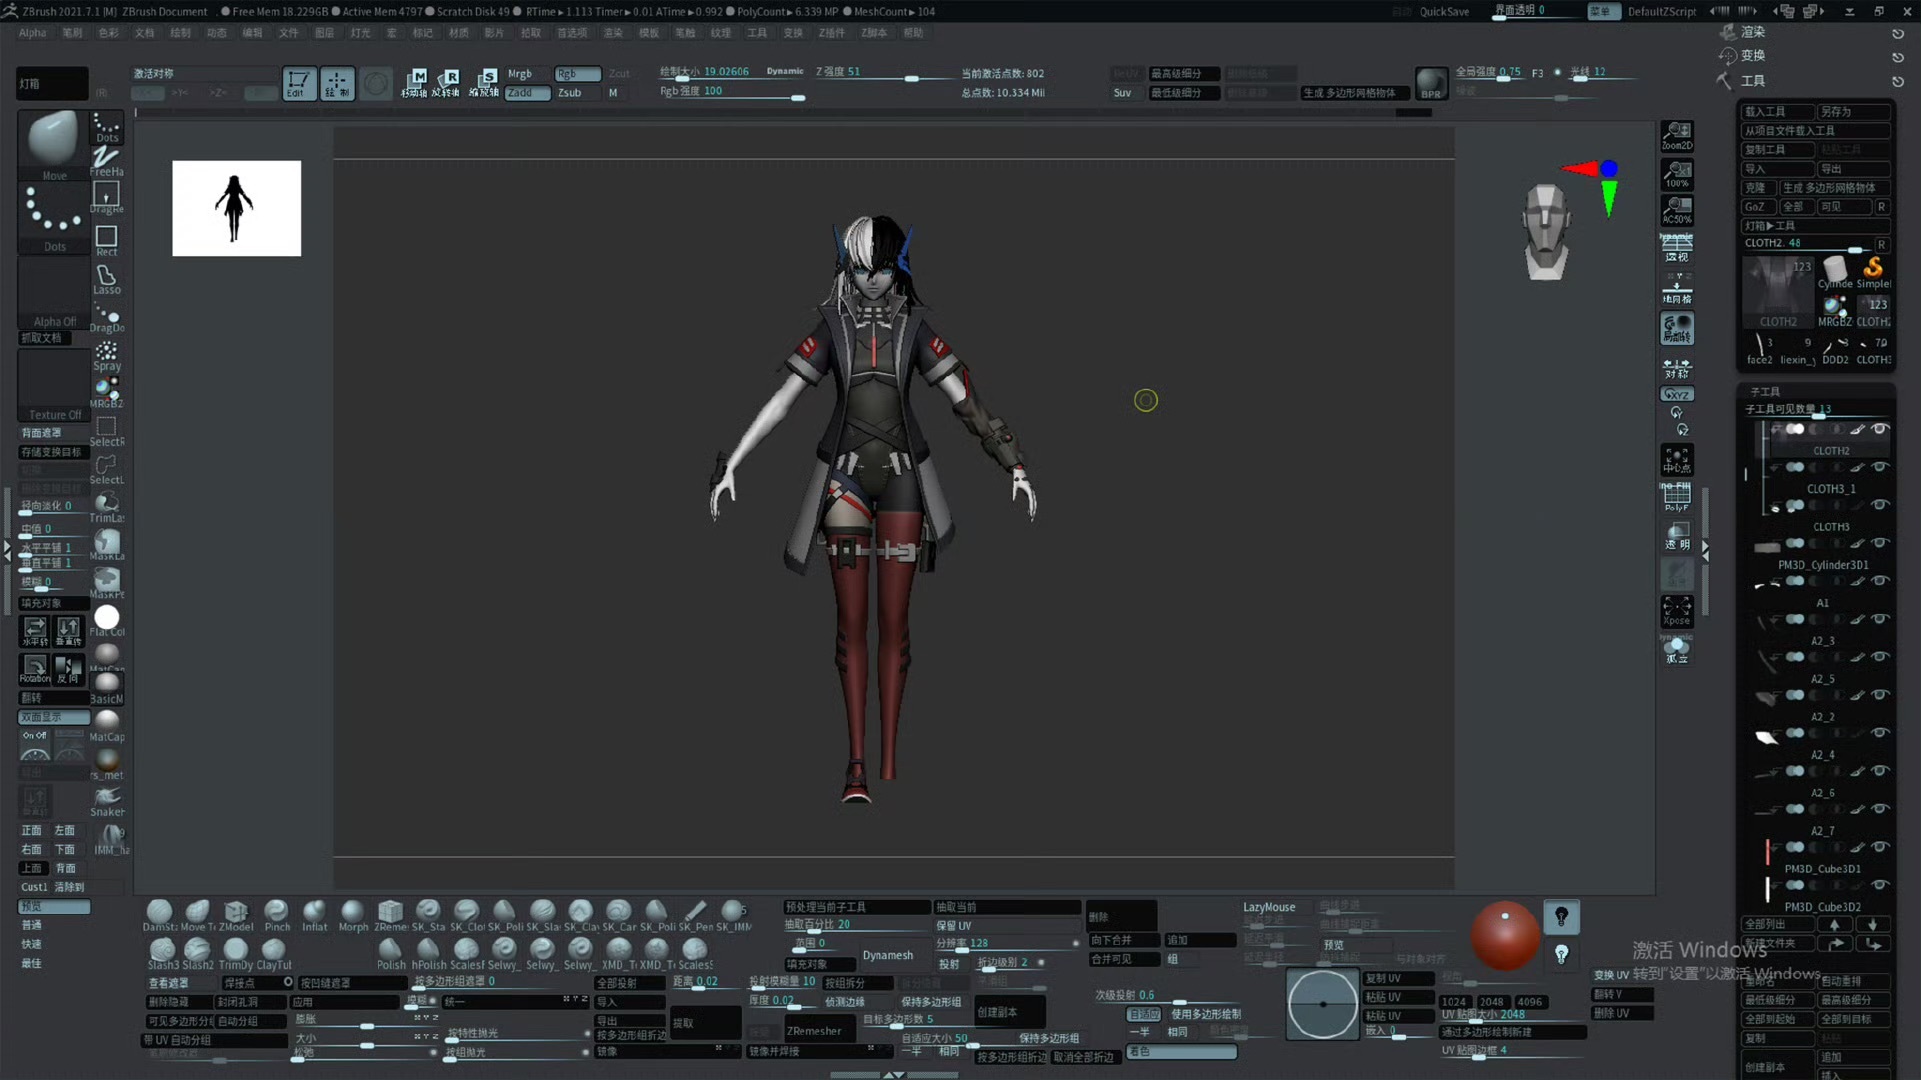This screenshot has width=1921, height=1080.
Task: Select the ClayTubes brush
Action: click(x=273, y=953)
